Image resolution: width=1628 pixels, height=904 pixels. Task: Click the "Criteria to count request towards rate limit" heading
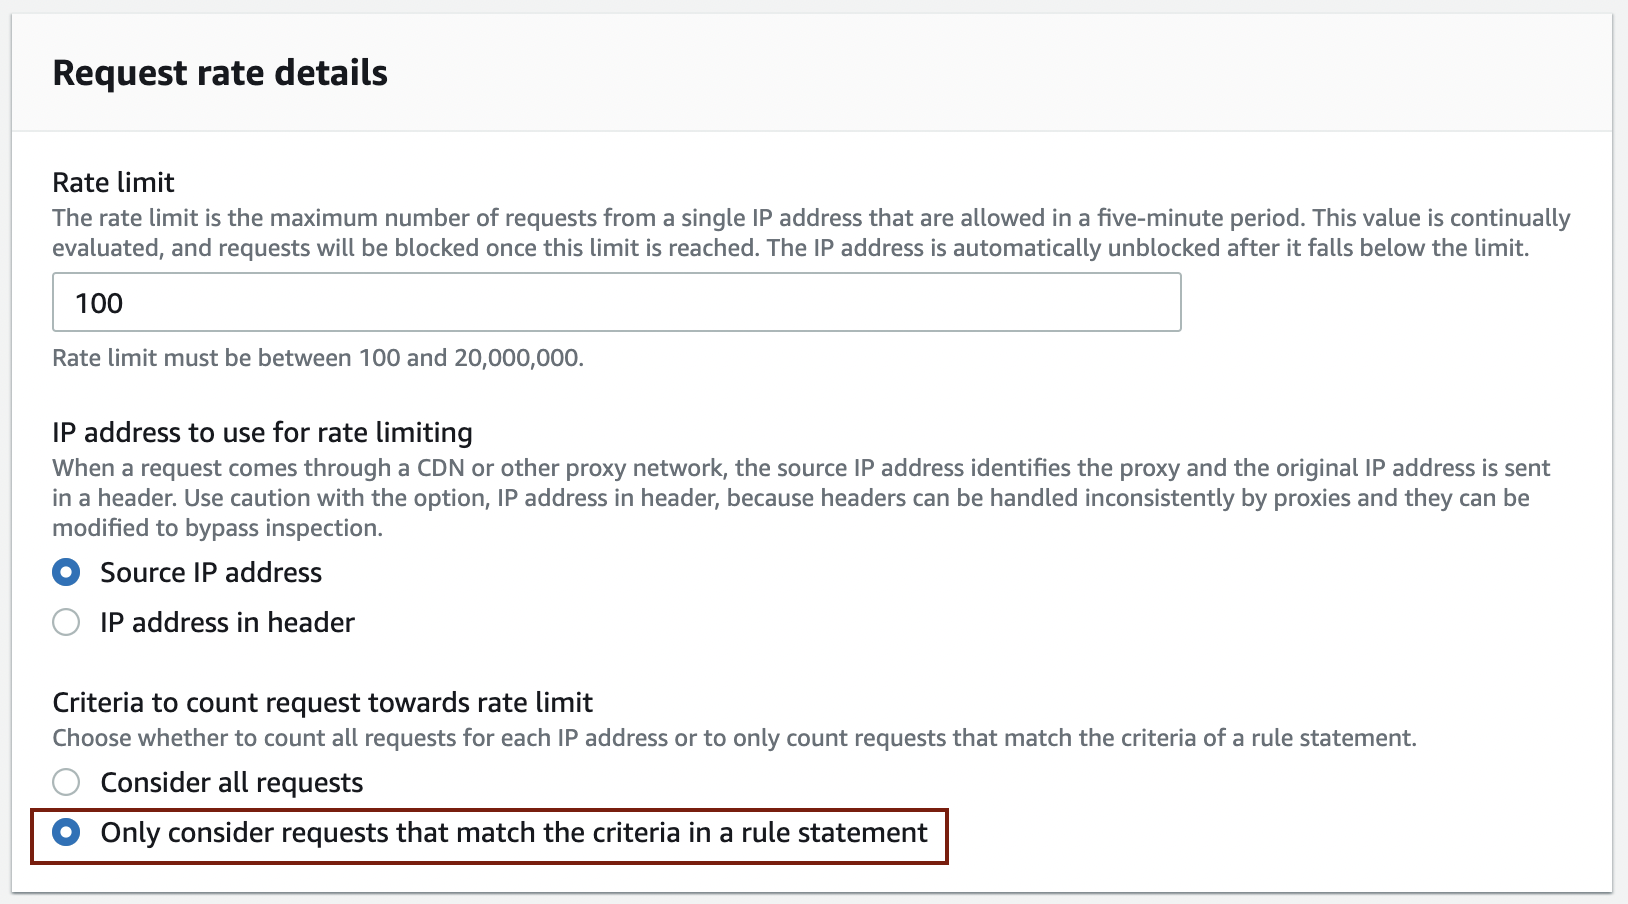322,702
